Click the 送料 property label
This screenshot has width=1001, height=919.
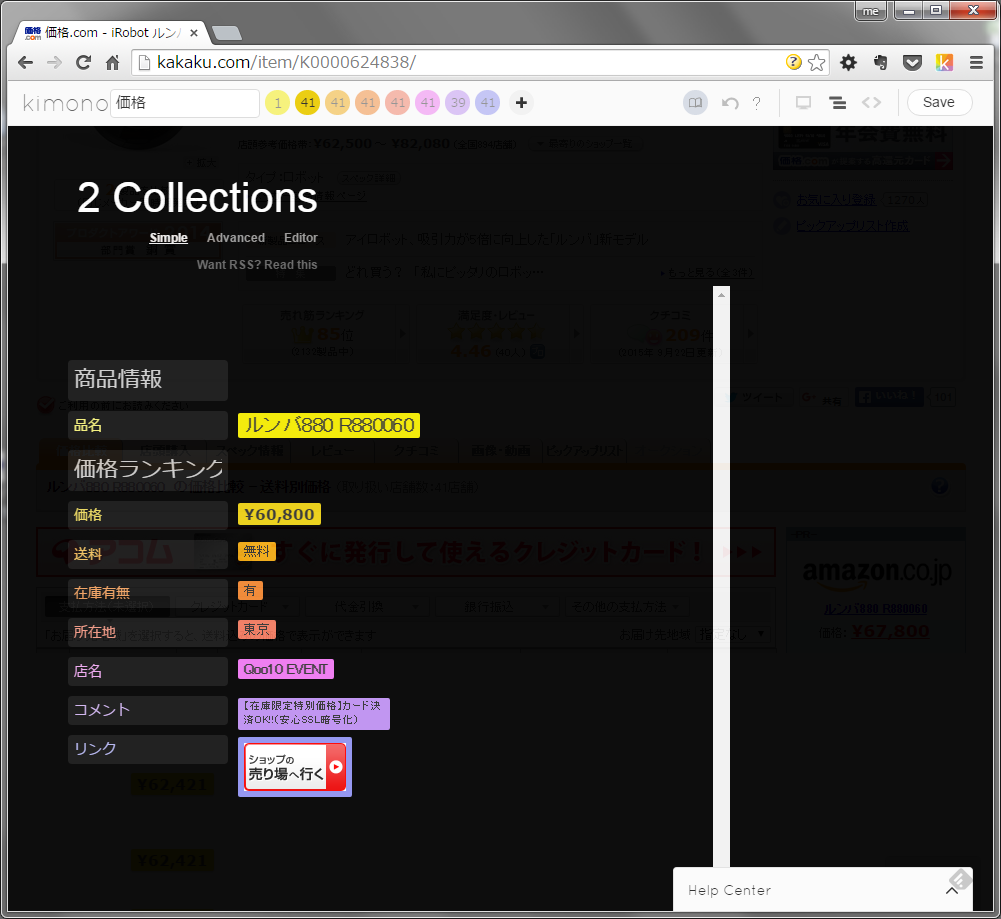pyautogui.click(x=147, y=554)
